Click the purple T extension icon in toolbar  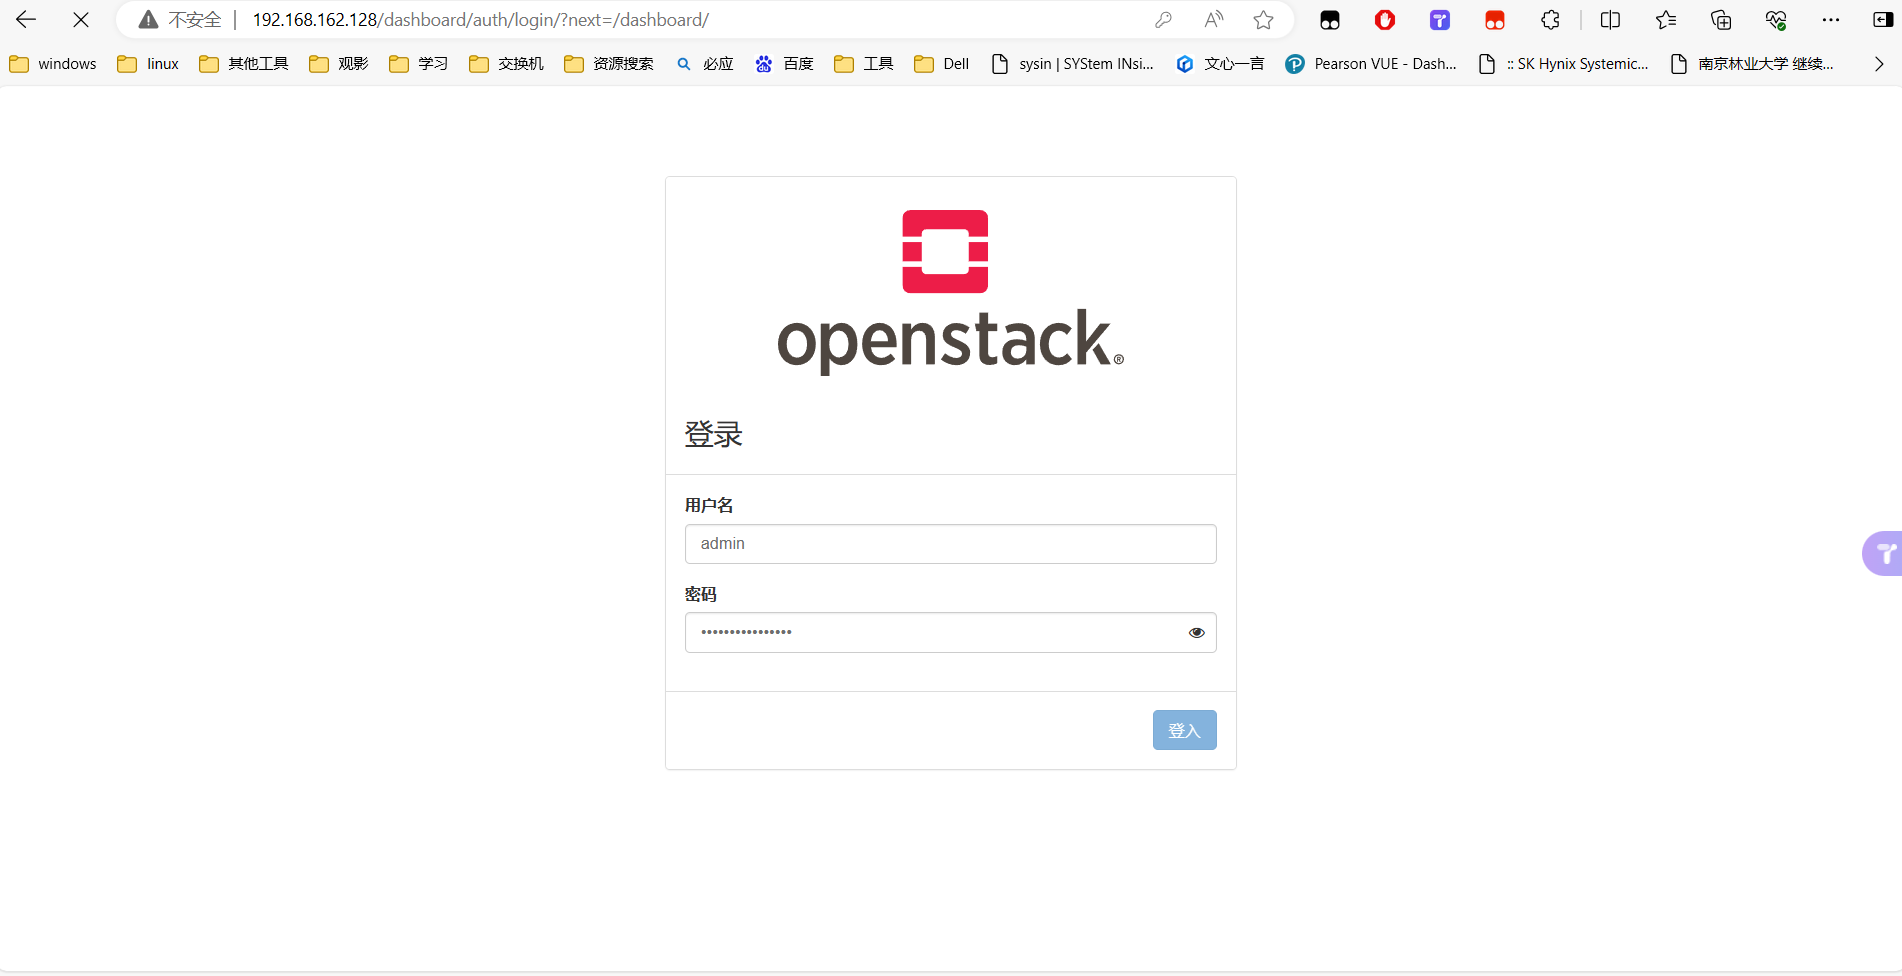point(1440,20)
